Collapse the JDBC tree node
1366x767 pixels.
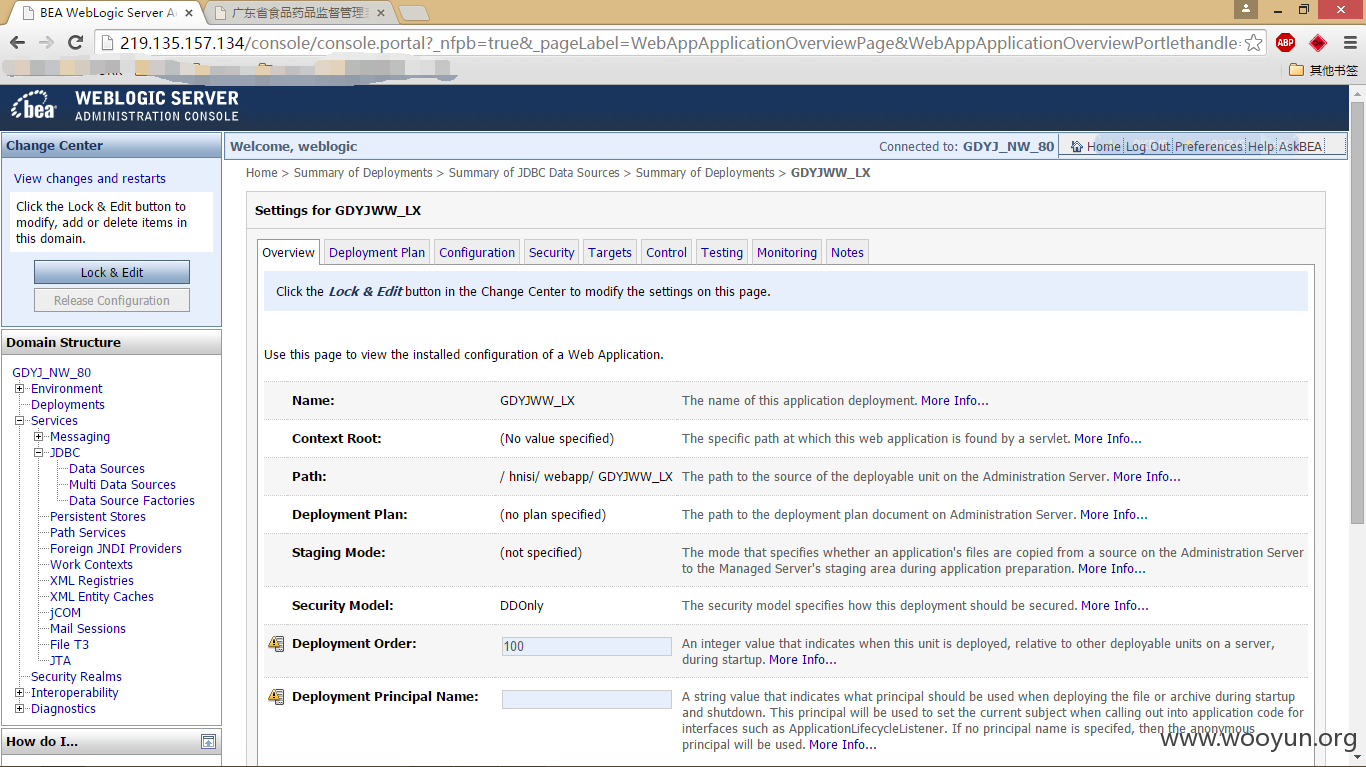click(x=39, y=453)
